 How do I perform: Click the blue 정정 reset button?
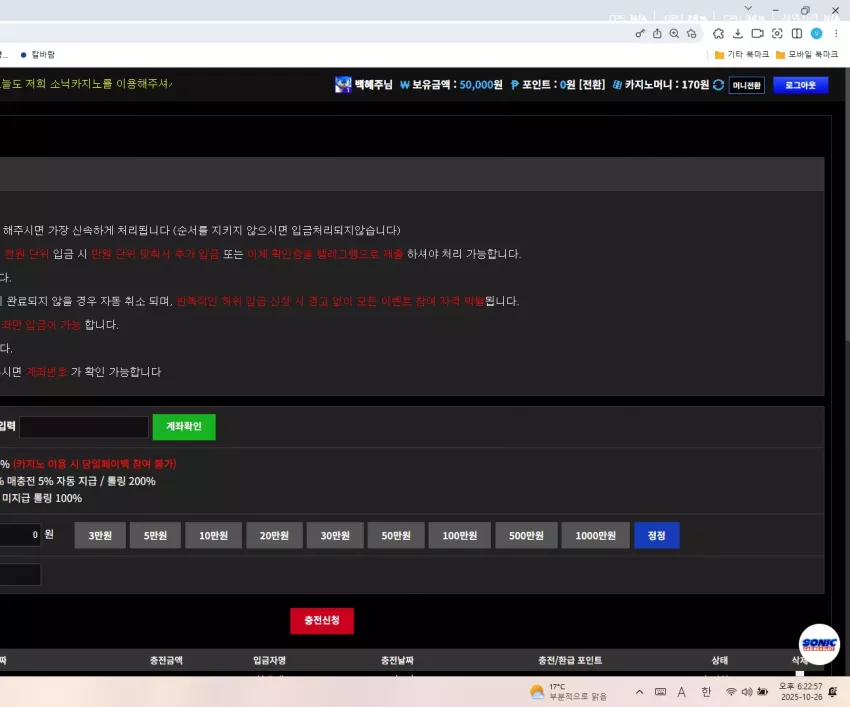[x=656, y=536]
